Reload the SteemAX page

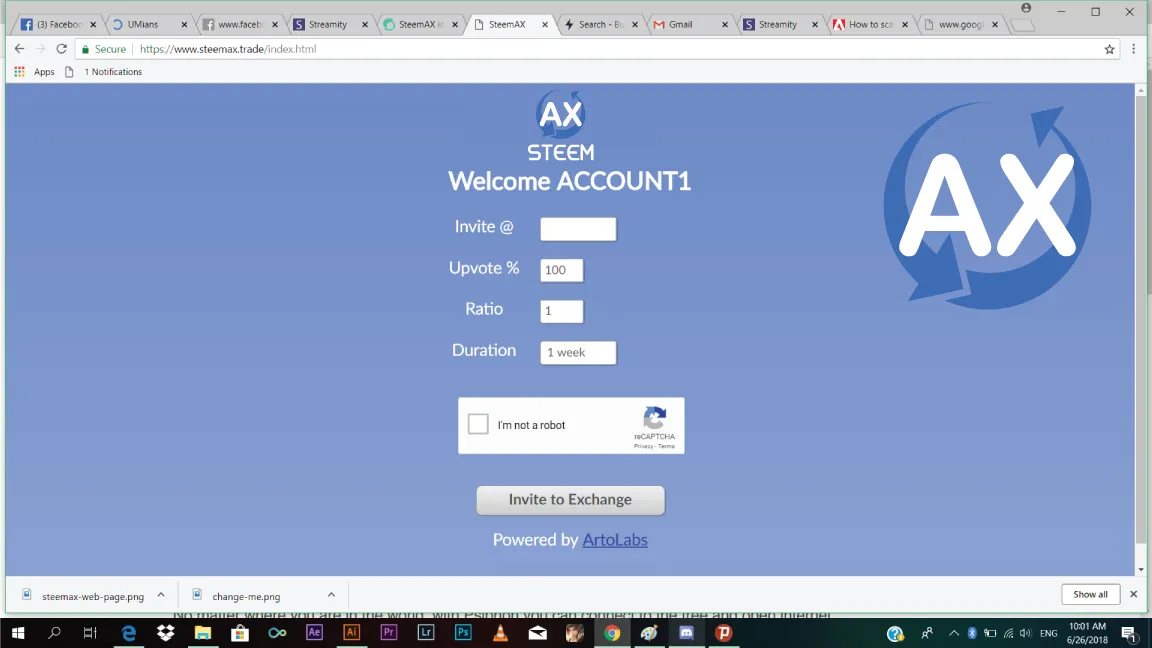coord(62,48)
